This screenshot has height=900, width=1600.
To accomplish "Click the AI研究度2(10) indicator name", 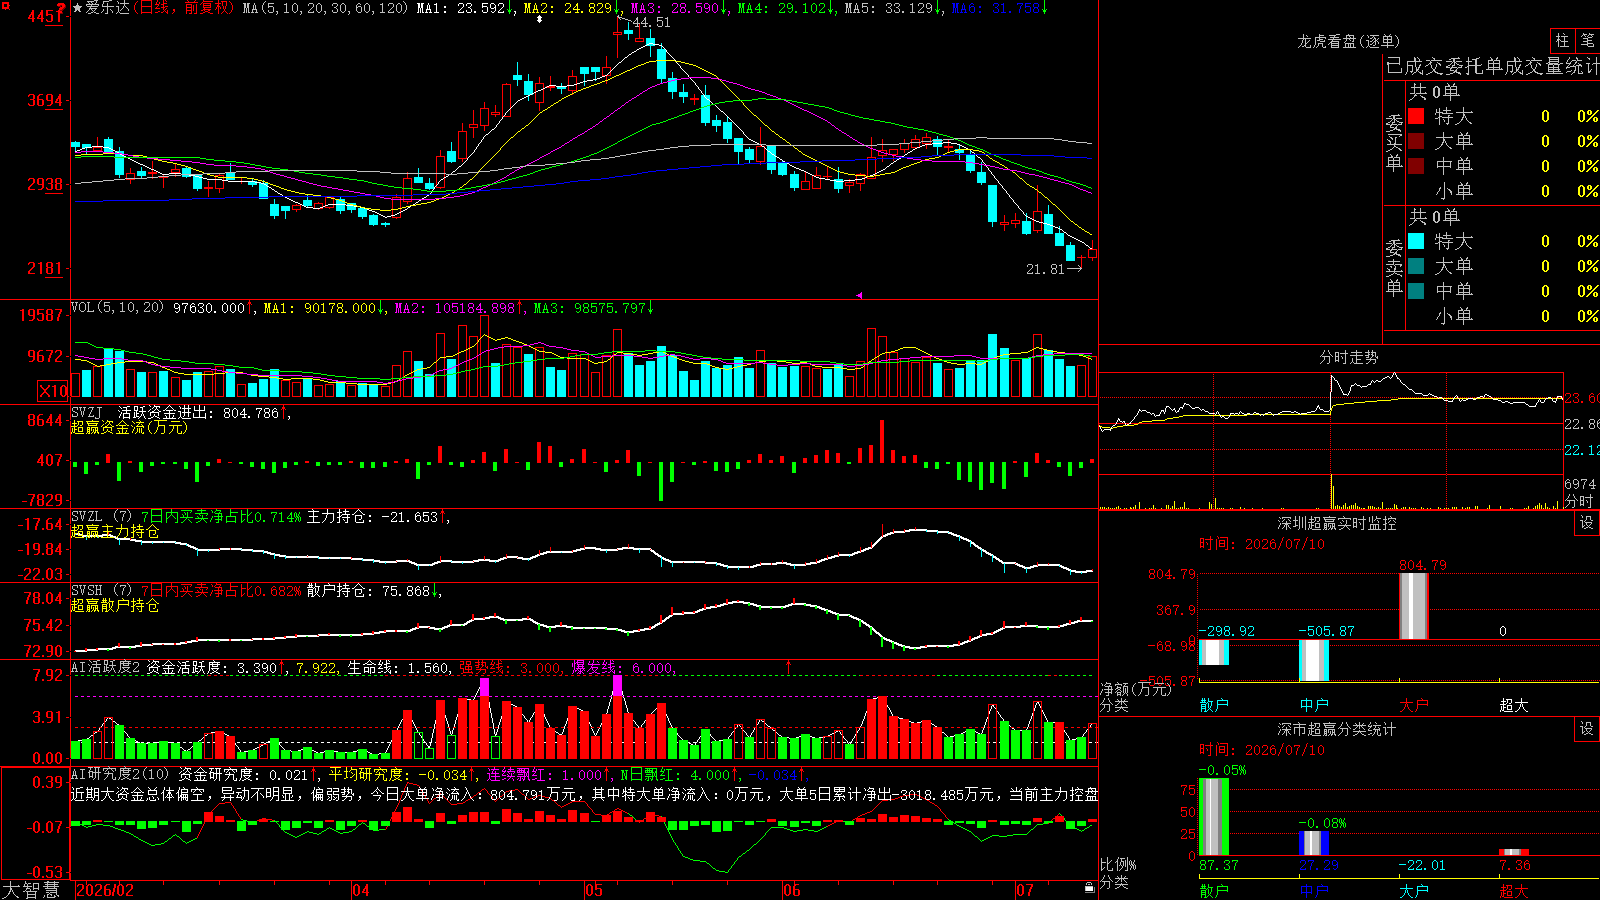I will (120, 774).
